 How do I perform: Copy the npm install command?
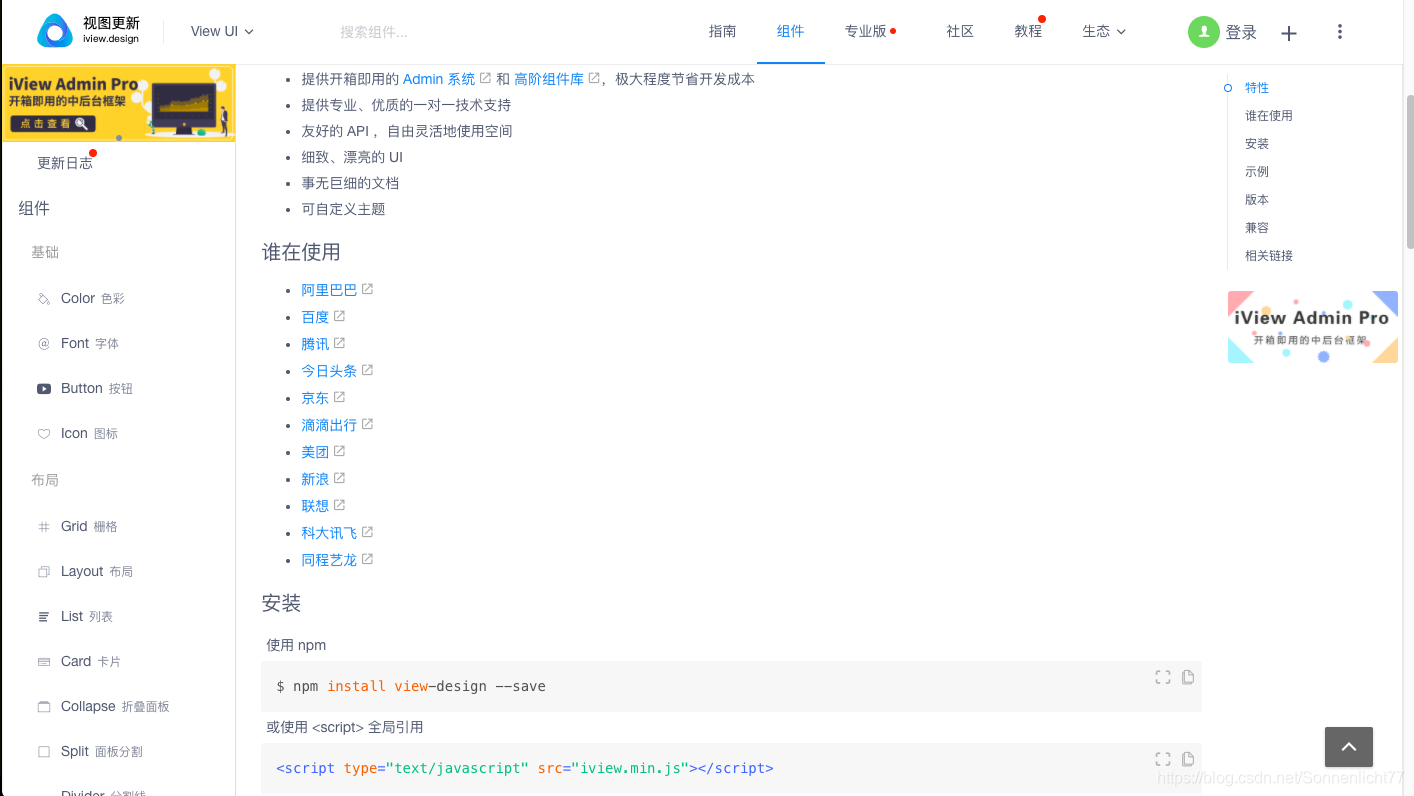(1188, 677)
